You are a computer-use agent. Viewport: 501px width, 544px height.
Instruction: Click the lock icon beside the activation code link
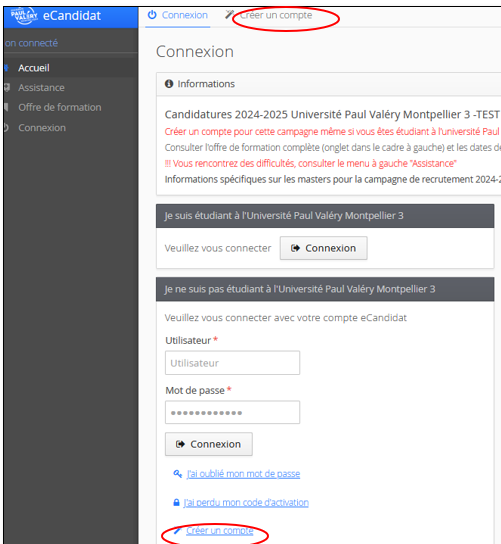click(x=176, y=502)
